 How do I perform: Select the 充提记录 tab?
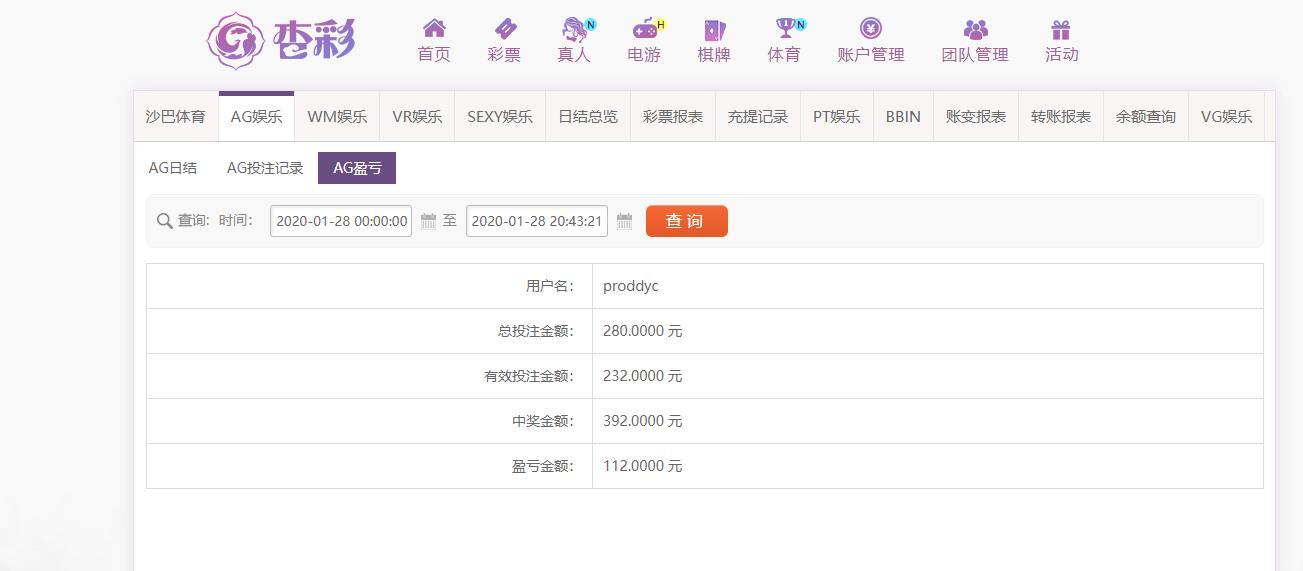(x=758, y=117)
